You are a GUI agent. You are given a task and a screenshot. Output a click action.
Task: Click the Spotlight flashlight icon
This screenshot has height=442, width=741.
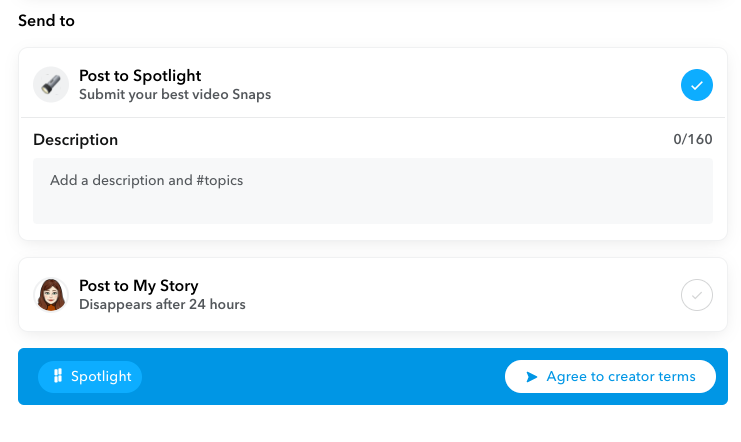click(x=51, y=85)
